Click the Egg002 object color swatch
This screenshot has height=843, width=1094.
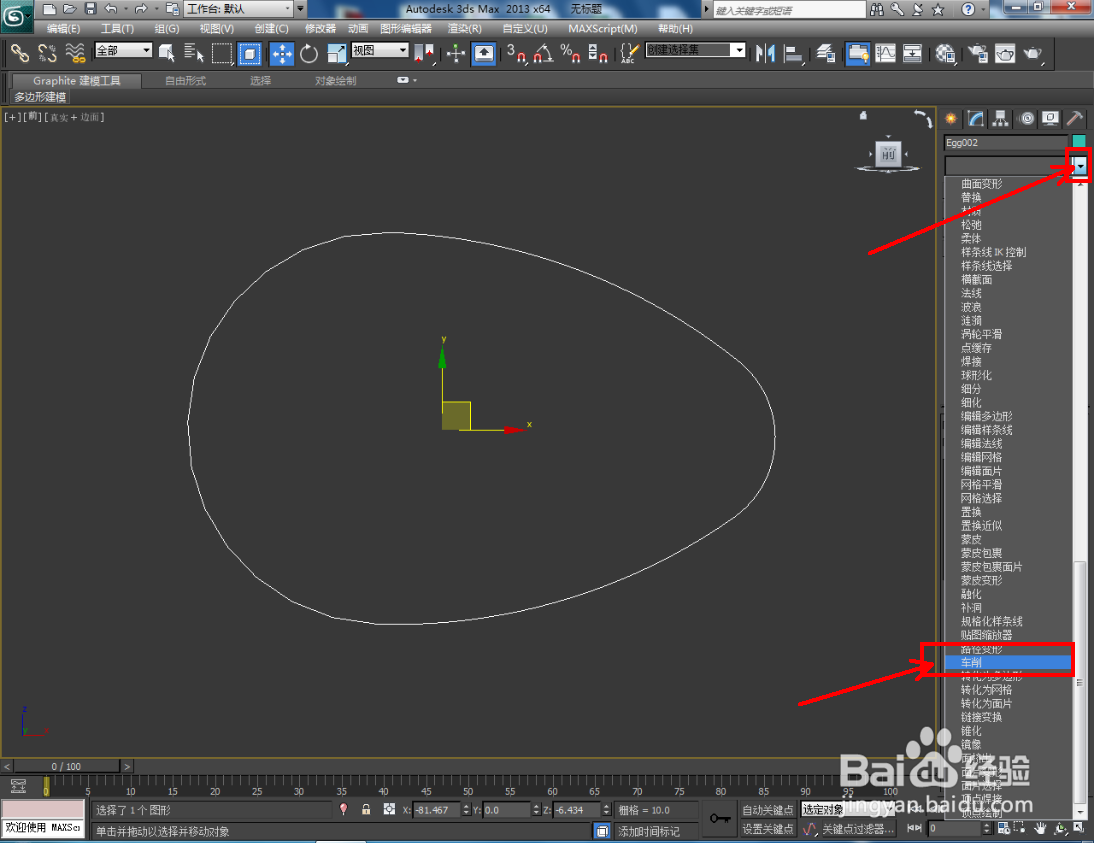coord(1079,142)
